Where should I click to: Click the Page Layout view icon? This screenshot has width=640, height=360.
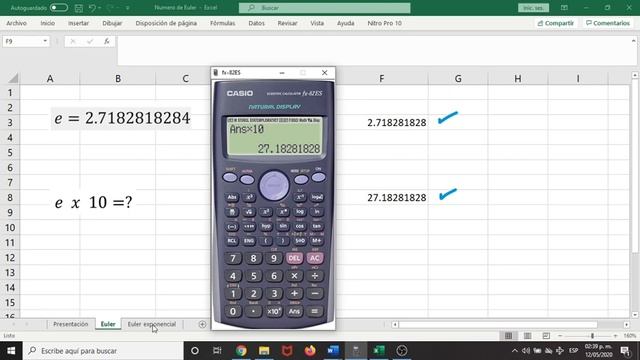[x=527, y=336]
